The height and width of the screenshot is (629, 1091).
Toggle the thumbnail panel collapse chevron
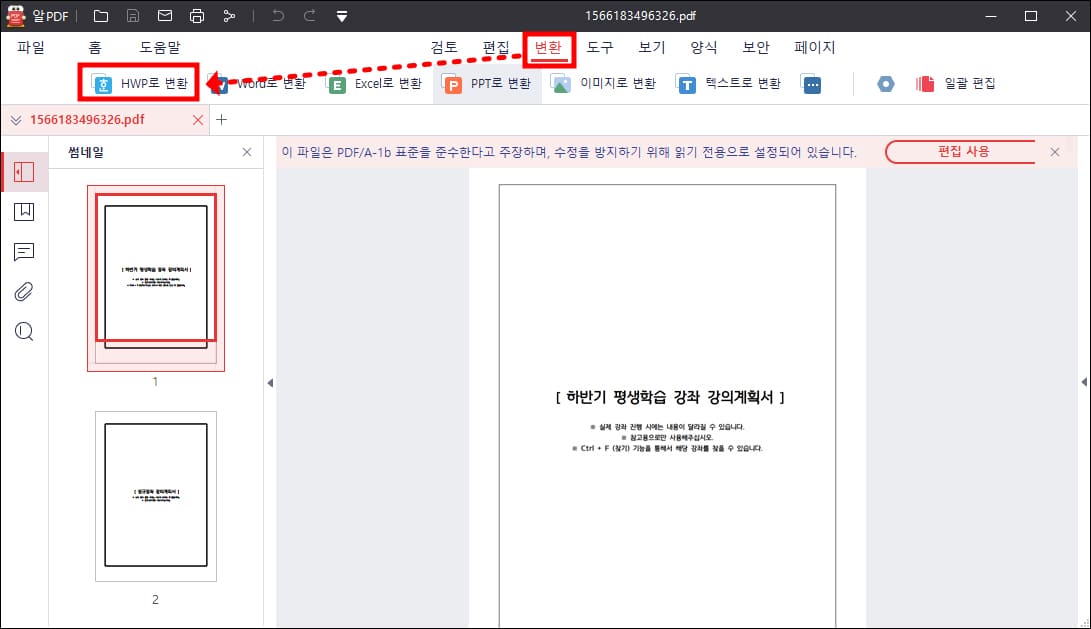tap(270, 383)
